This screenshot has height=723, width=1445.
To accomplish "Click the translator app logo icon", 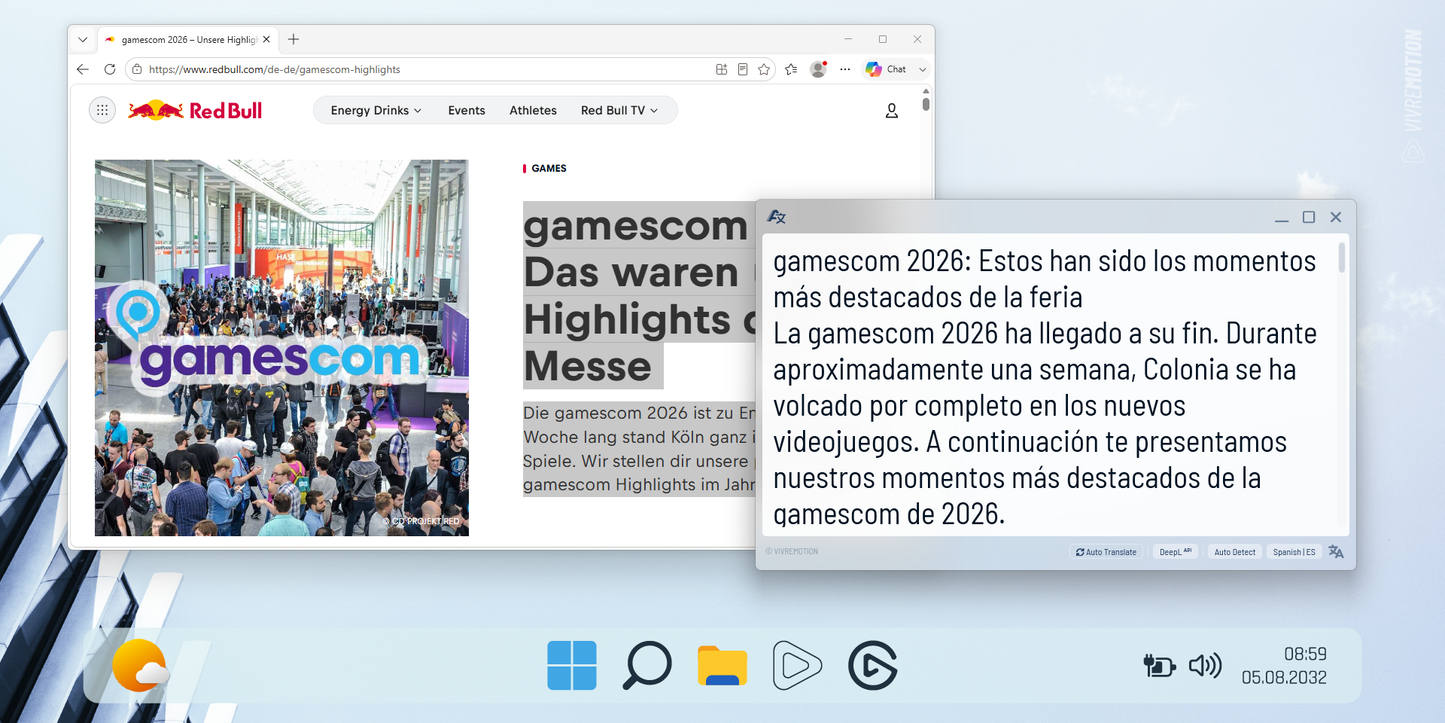I will [x=777, y=217].
